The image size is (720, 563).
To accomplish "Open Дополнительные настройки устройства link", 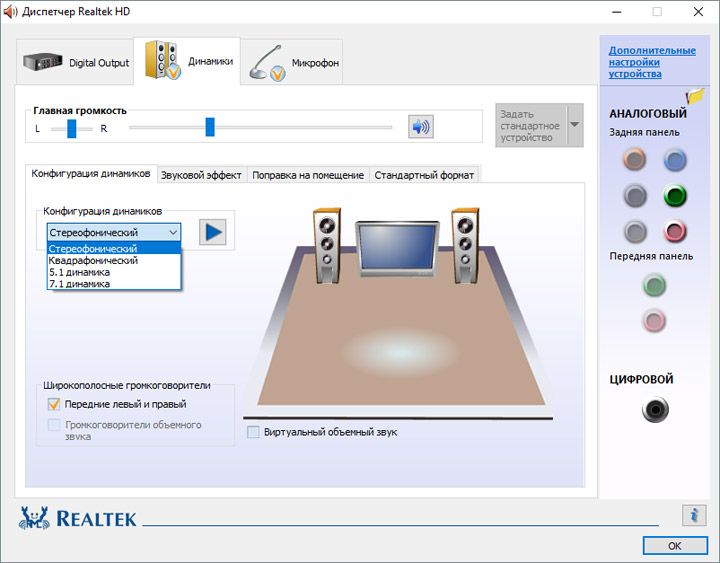I will click(x=652, y=62).
